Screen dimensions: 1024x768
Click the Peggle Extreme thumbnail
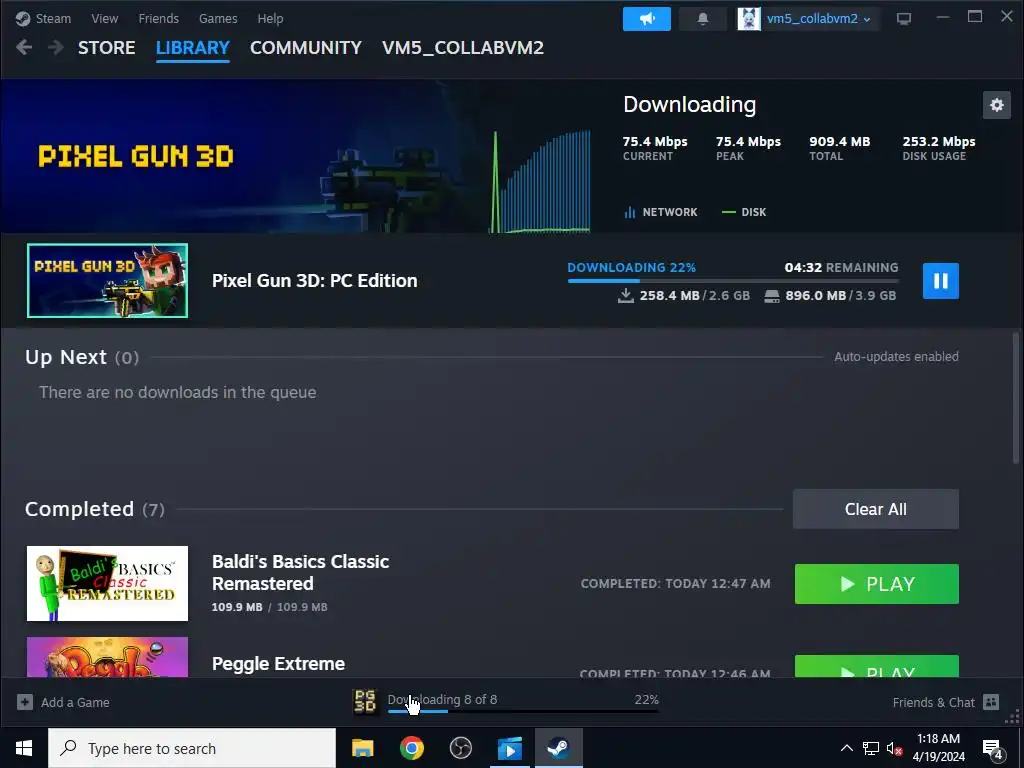pyautogui.click(x=108, y=657)
